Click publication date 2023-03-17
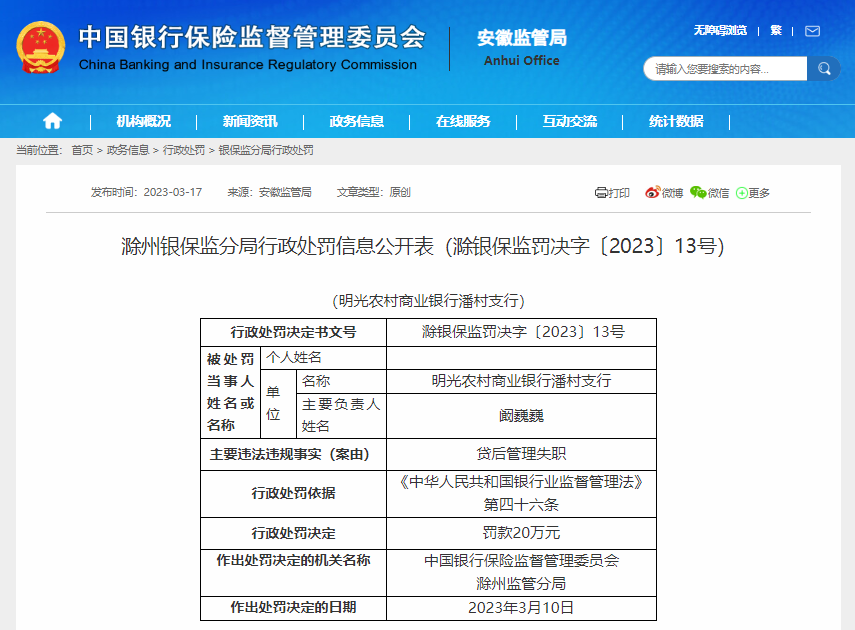Image resolution: width=855 pixels, height=630 pixels. (172, 193)
